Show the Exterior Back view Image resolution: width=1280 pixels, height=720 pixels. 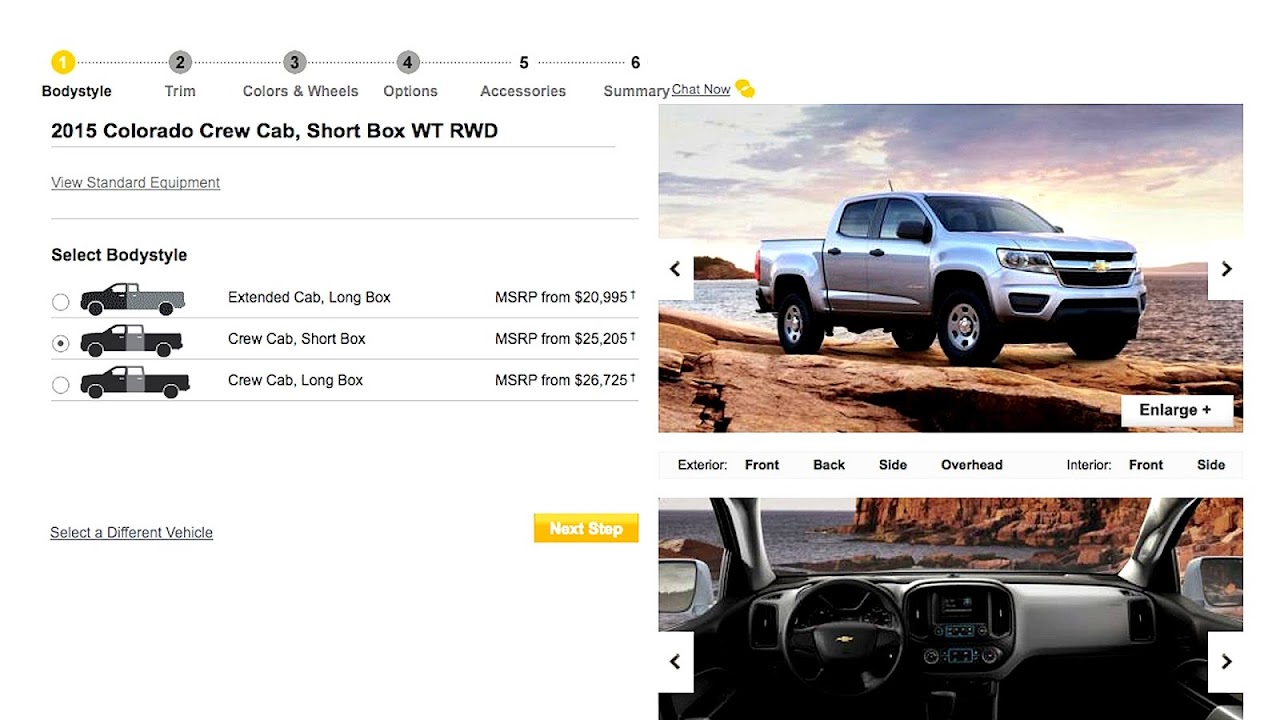[829, 465]
